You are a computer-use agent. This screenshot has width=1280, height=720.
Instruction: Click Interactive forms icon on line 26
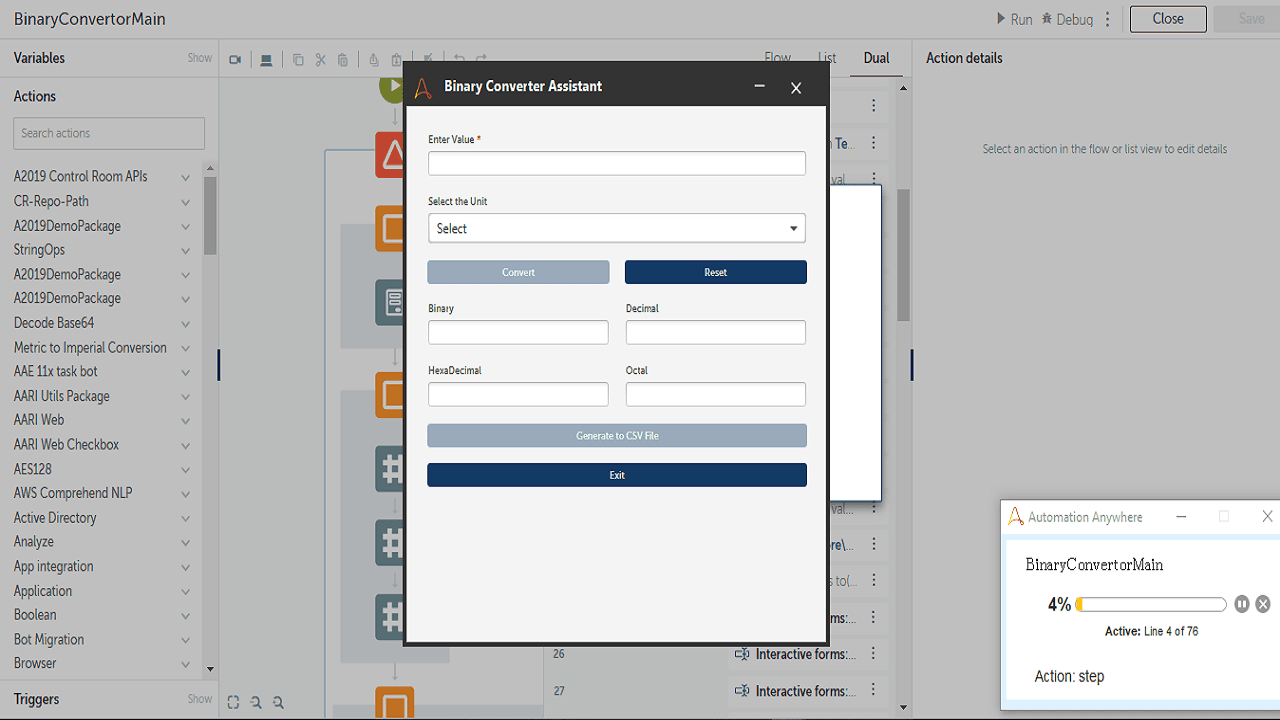pyautogui.click(x=742, y=654)
